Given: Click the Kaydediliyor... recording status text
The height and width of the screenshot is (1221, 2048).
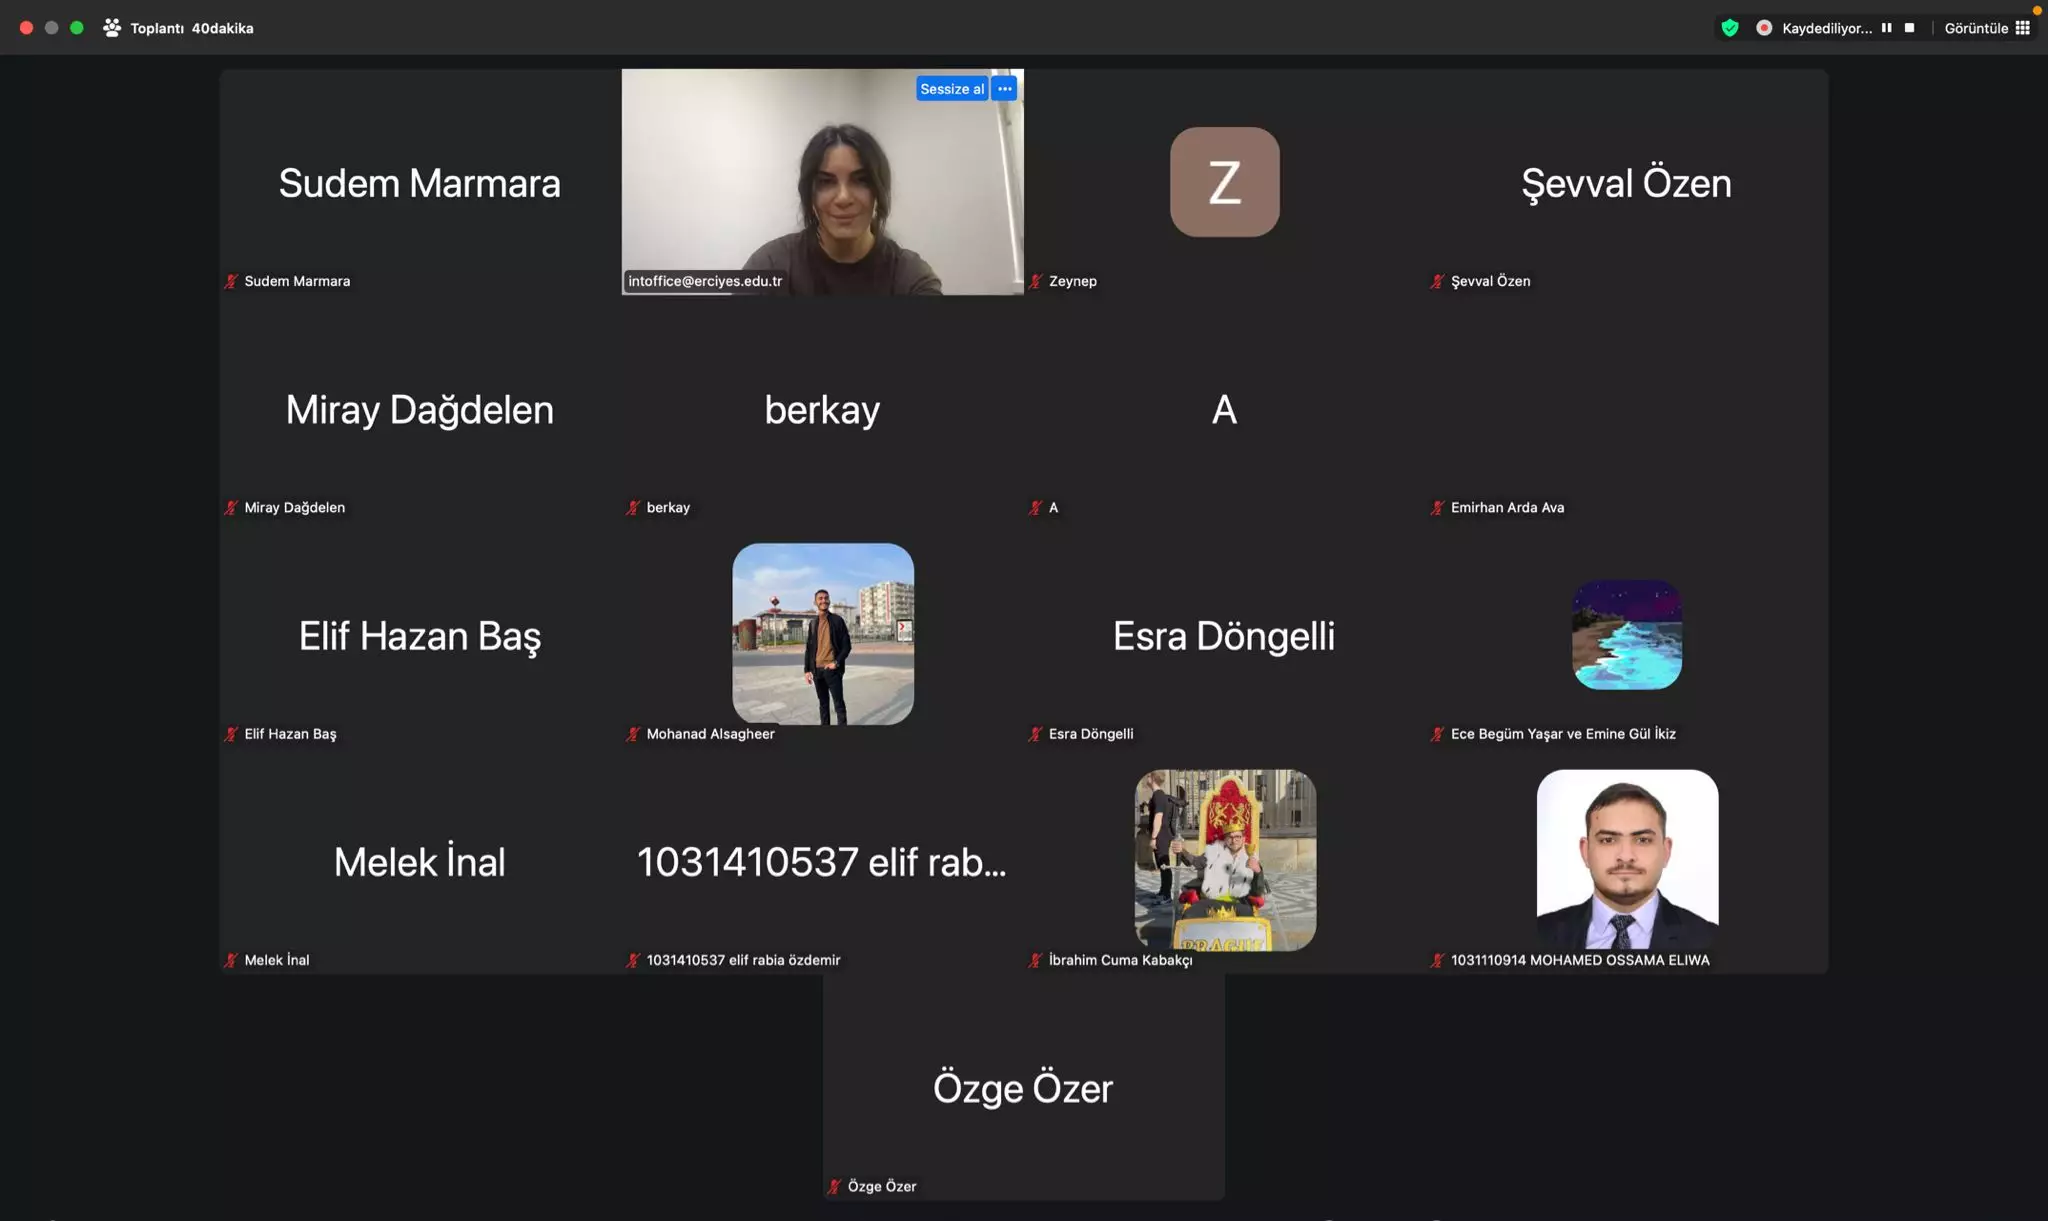Looking at the screenshot, I should pyautogui.click(x=1827, y=28).
